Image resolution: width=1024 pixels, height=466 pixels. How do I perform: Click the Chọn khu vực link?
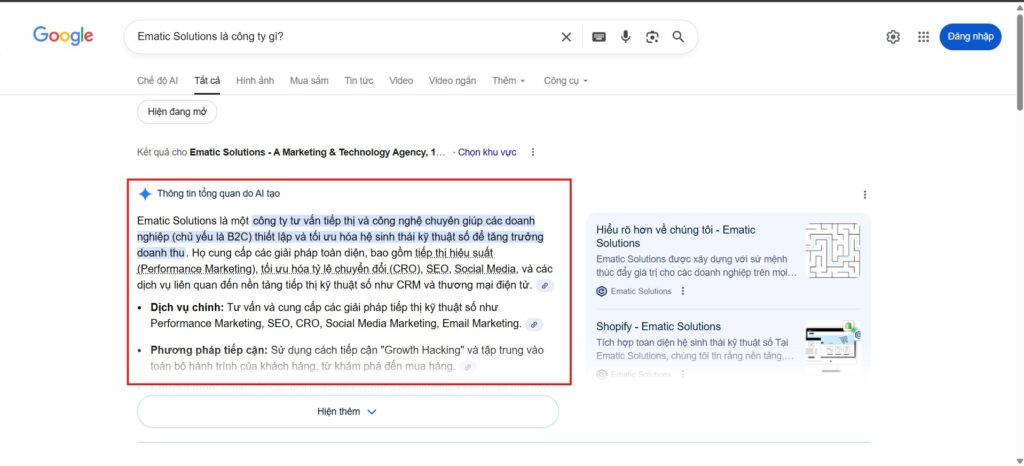487,152
